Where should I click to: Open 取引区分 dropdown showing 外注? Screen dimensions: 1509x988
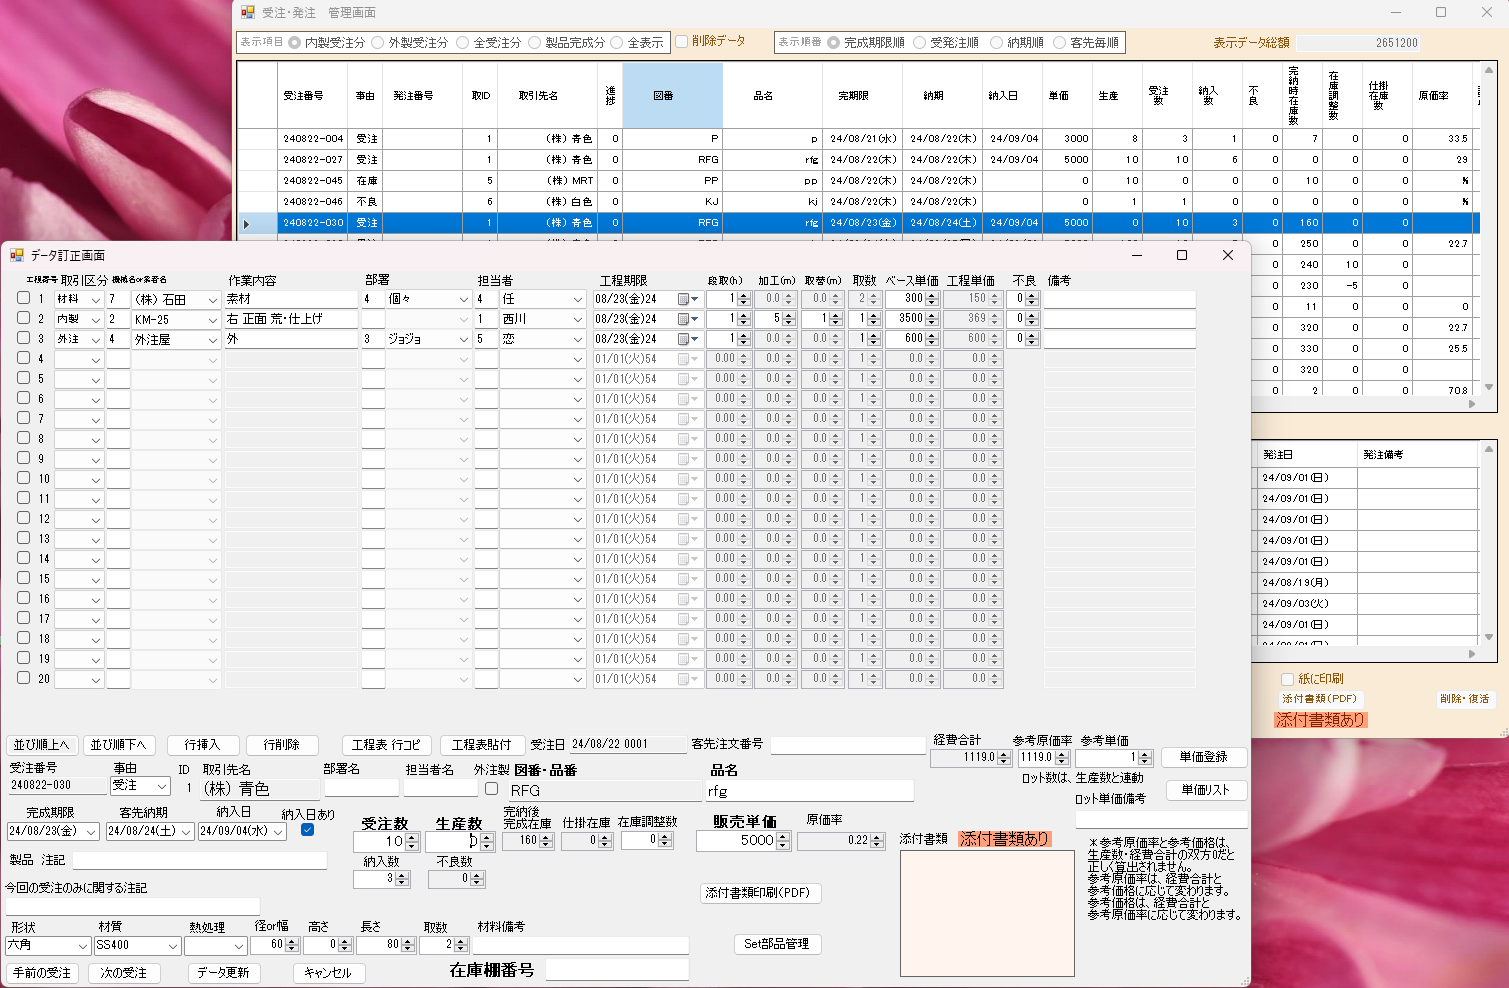click(96, 340)
